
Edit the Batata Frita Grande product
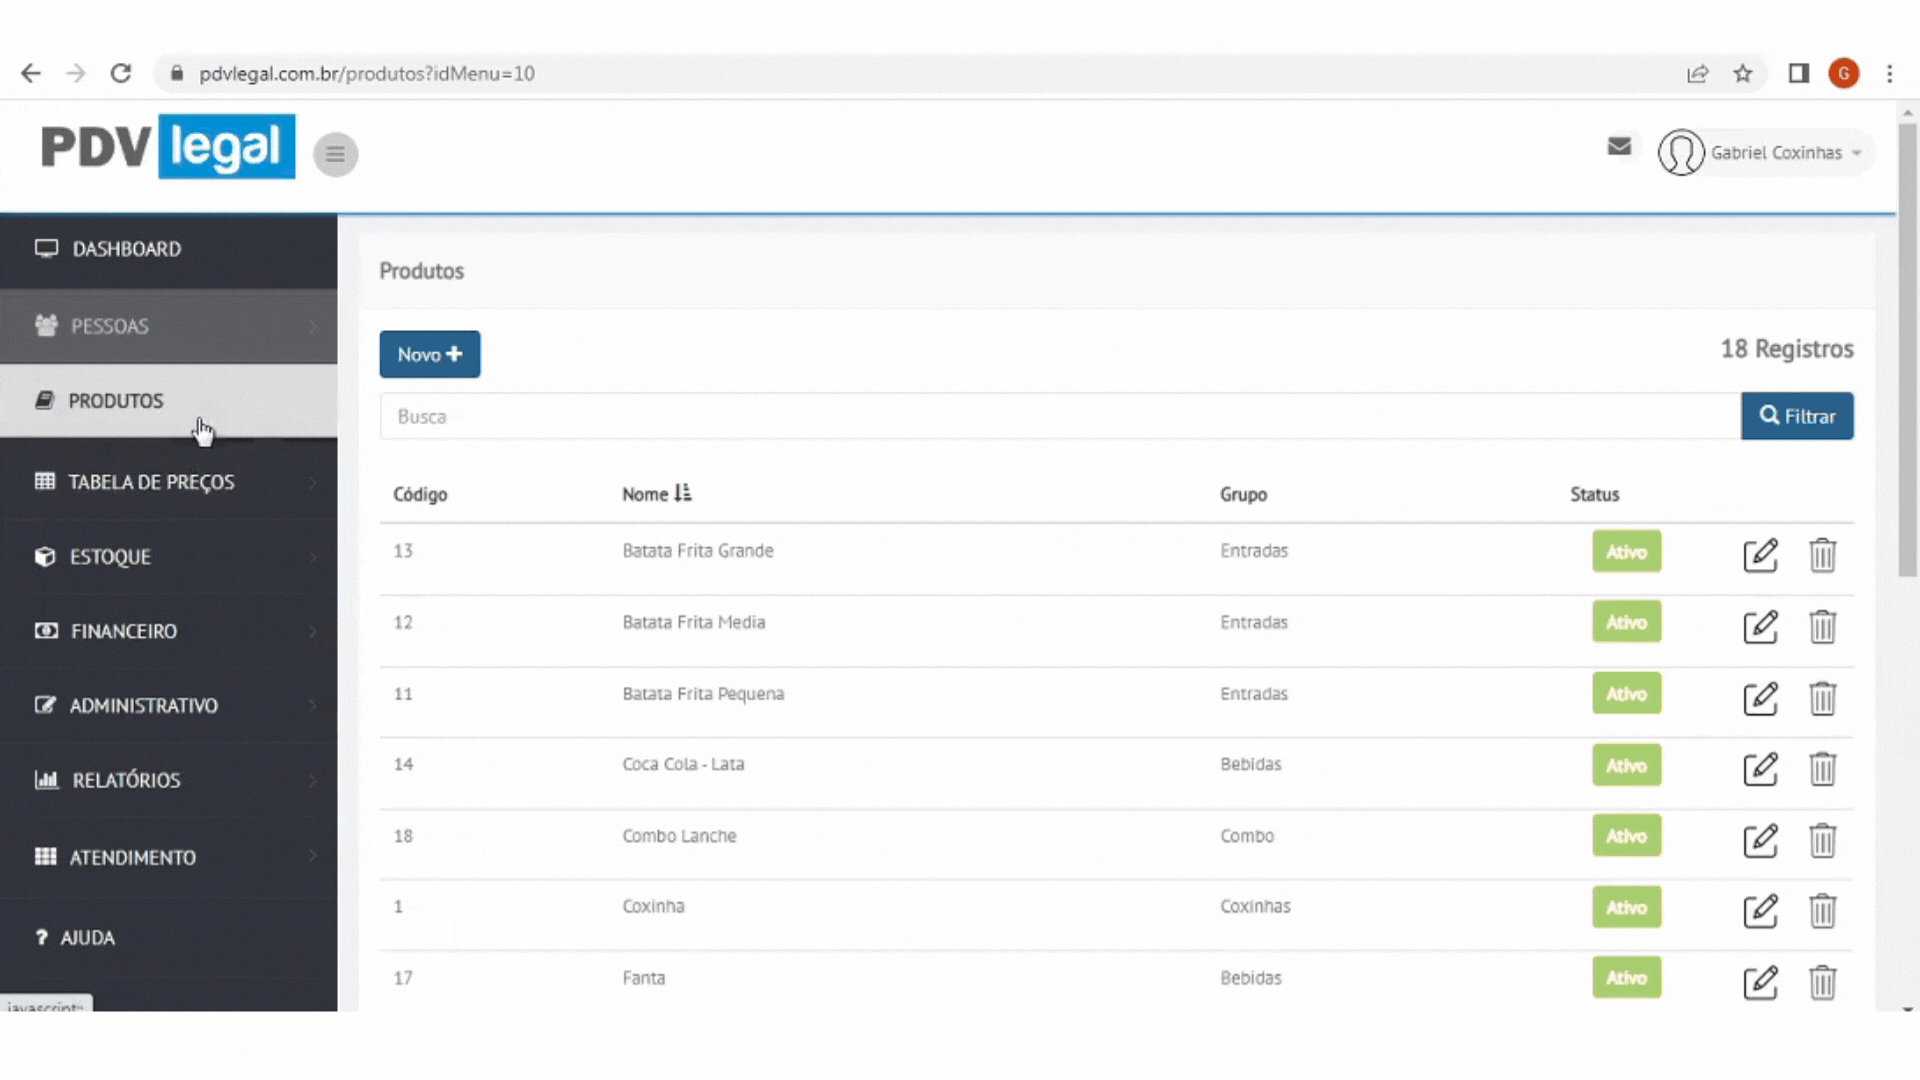pos(1760,555)
